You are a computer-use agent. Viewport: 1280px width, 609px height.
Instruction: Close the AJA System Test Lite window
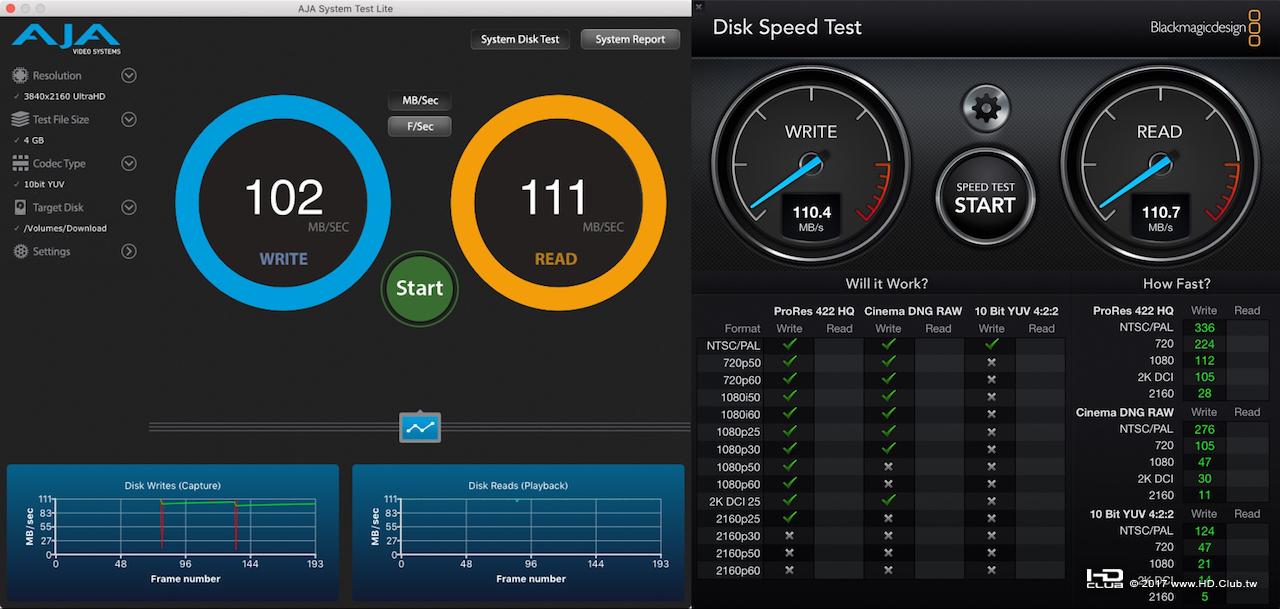click(x=10, y=9)
